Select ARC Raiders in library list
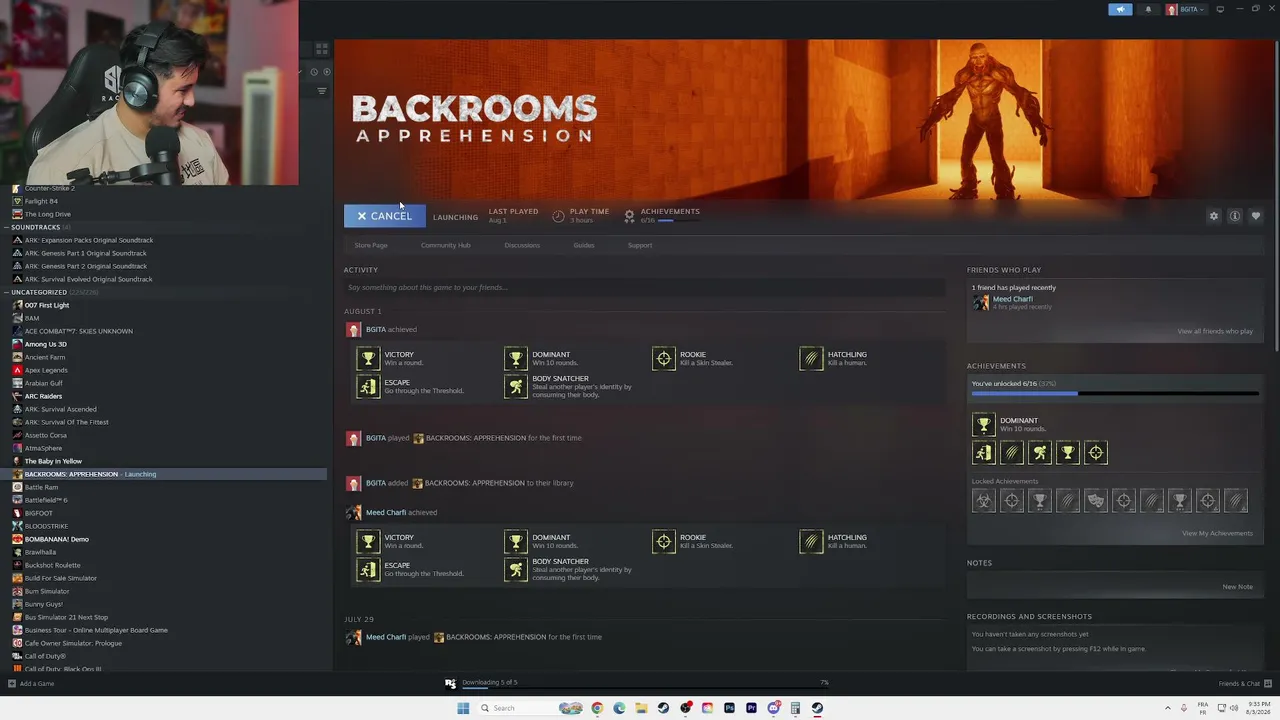1280x720 pixels. pyautogui.click(x=43, y=396)
